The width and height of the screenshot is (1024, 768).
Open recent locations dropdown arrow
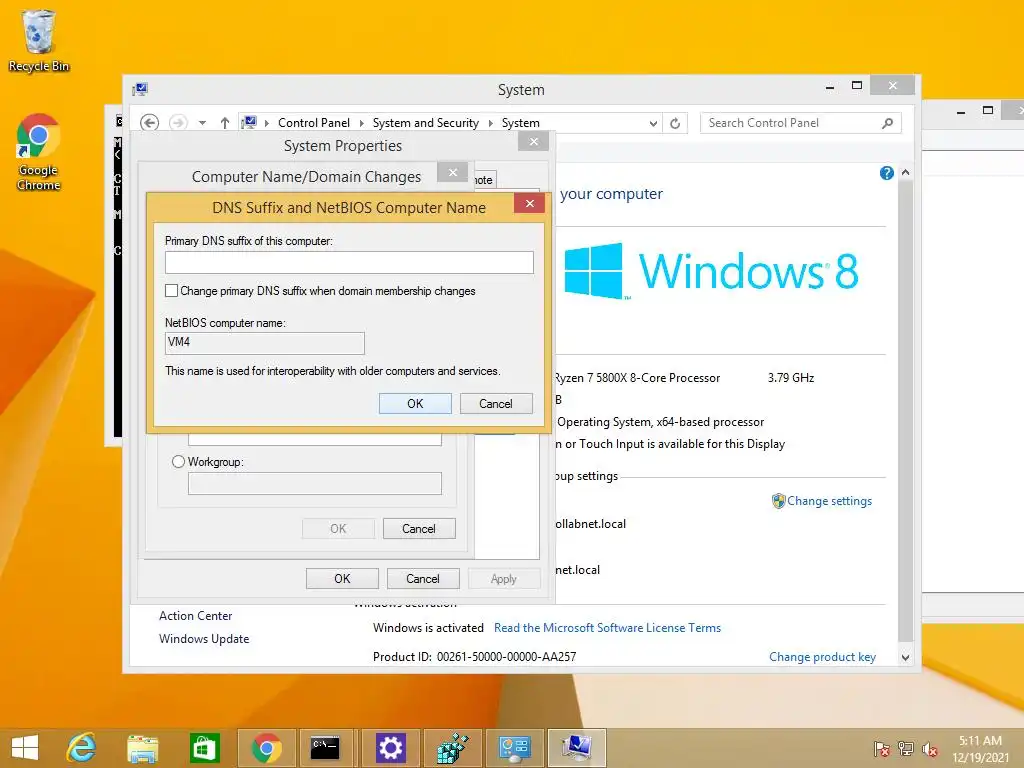tap(202, 123)
